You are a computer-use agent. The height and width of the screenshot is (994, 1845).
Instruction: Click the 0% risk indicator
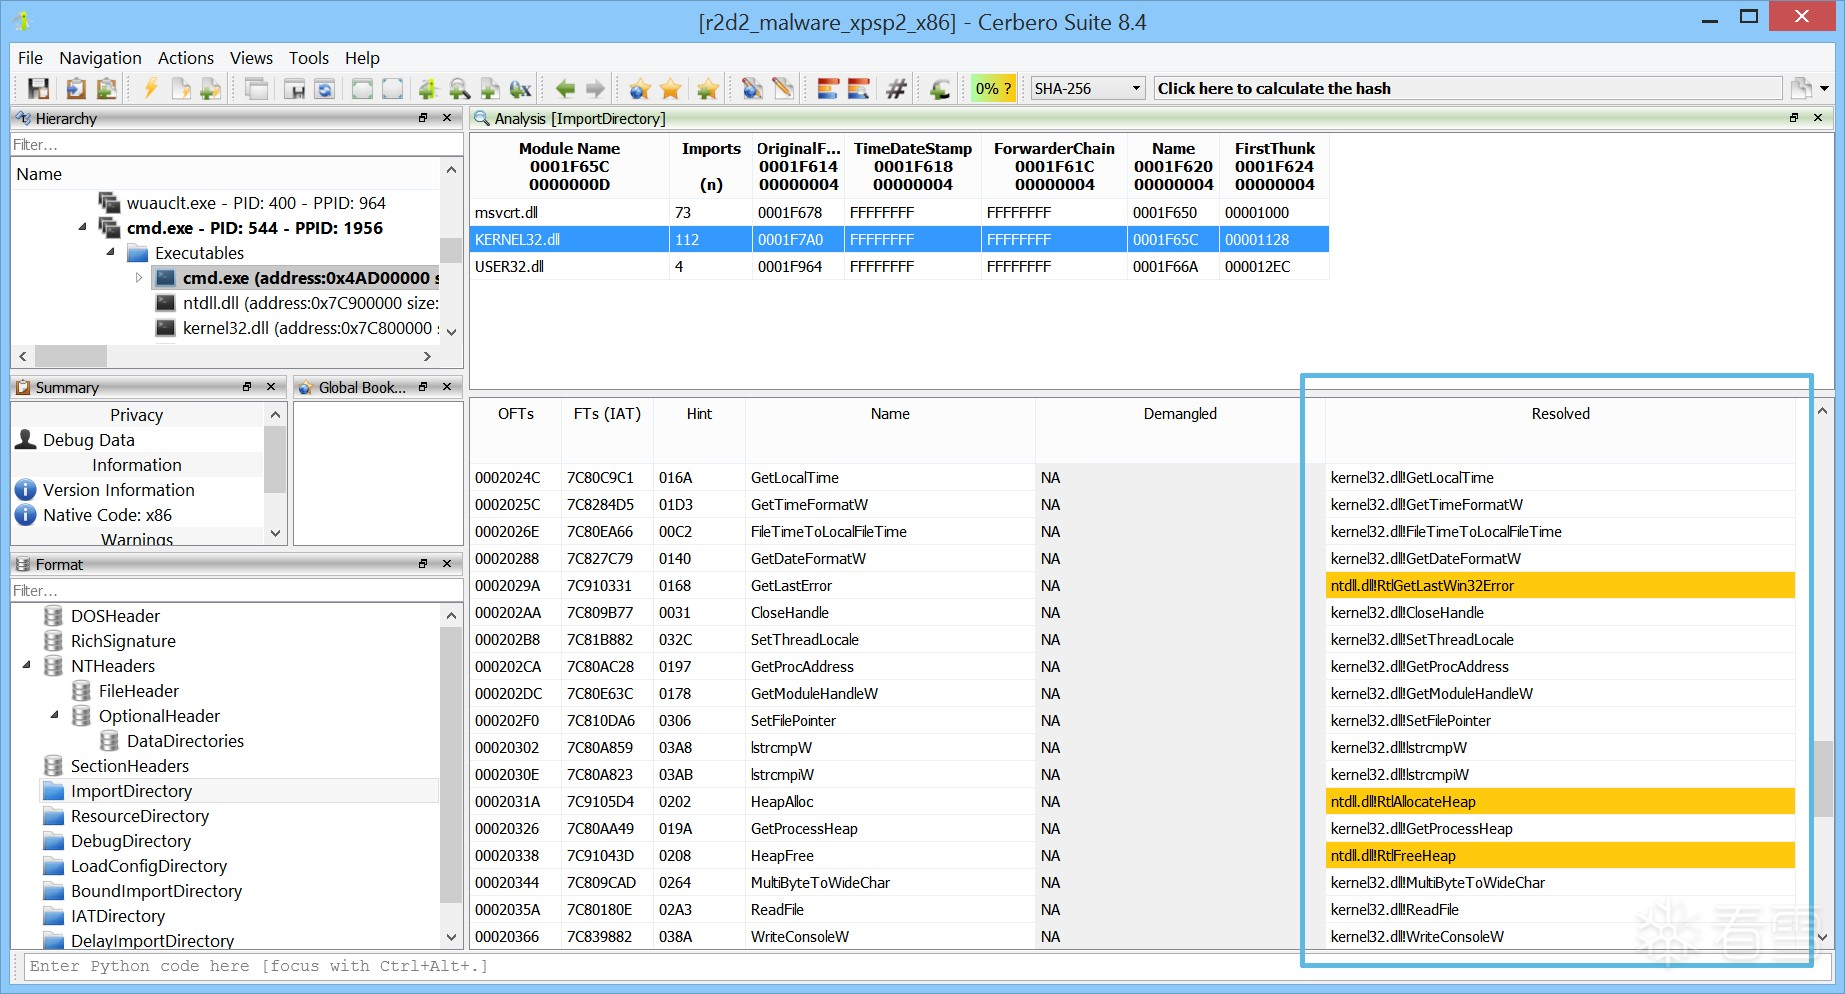coord(992,89)
